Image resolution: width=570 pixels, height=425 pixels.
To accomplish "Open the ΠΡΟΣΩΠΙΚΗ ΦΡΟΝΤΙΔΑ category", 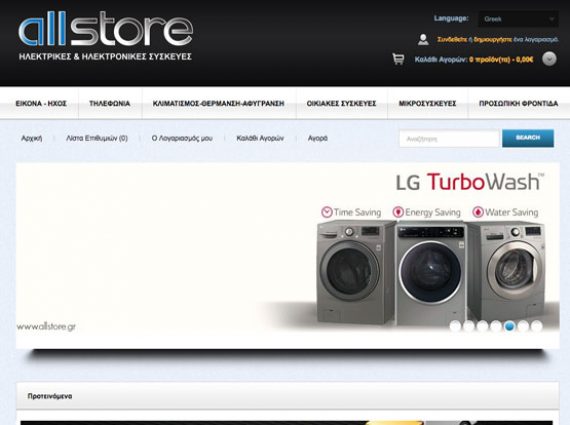I will (518, 104).
